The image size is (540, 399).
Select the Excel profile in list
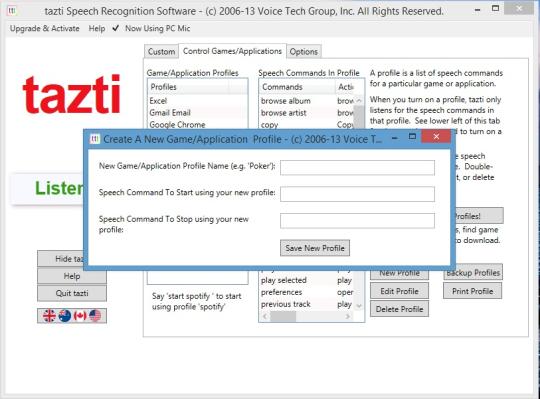point(197,101)
